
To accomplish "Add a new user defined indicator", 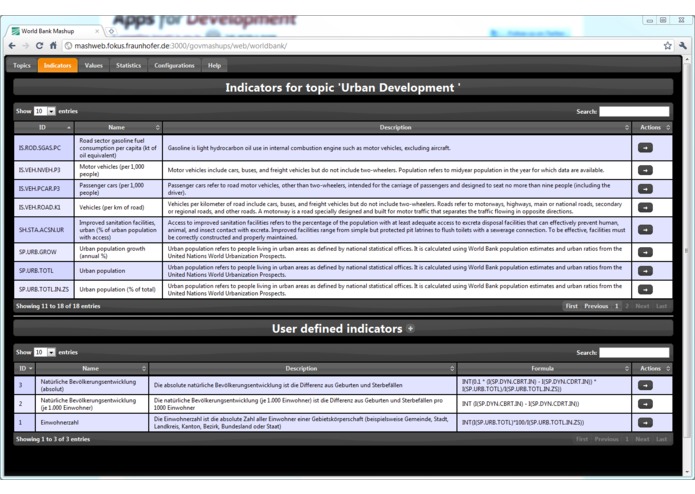I will [410, 328].
